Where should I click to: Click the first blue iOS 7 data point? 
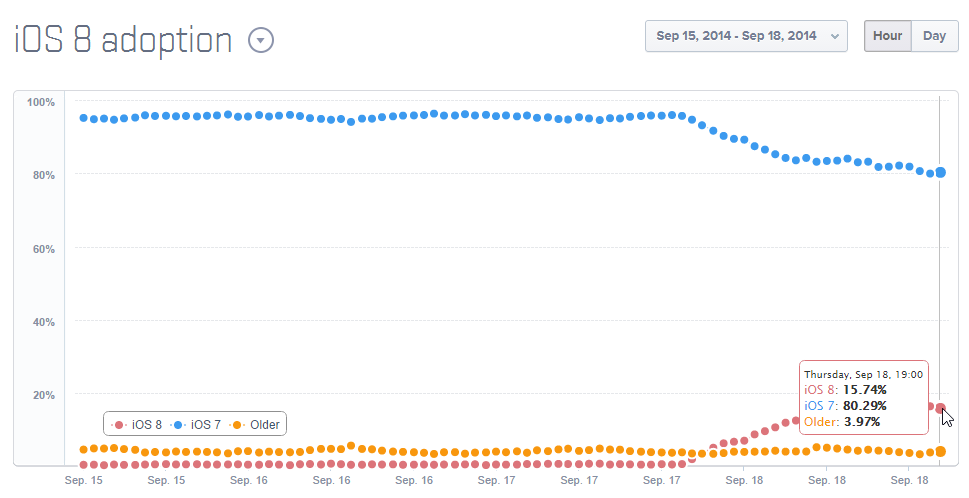84,118
